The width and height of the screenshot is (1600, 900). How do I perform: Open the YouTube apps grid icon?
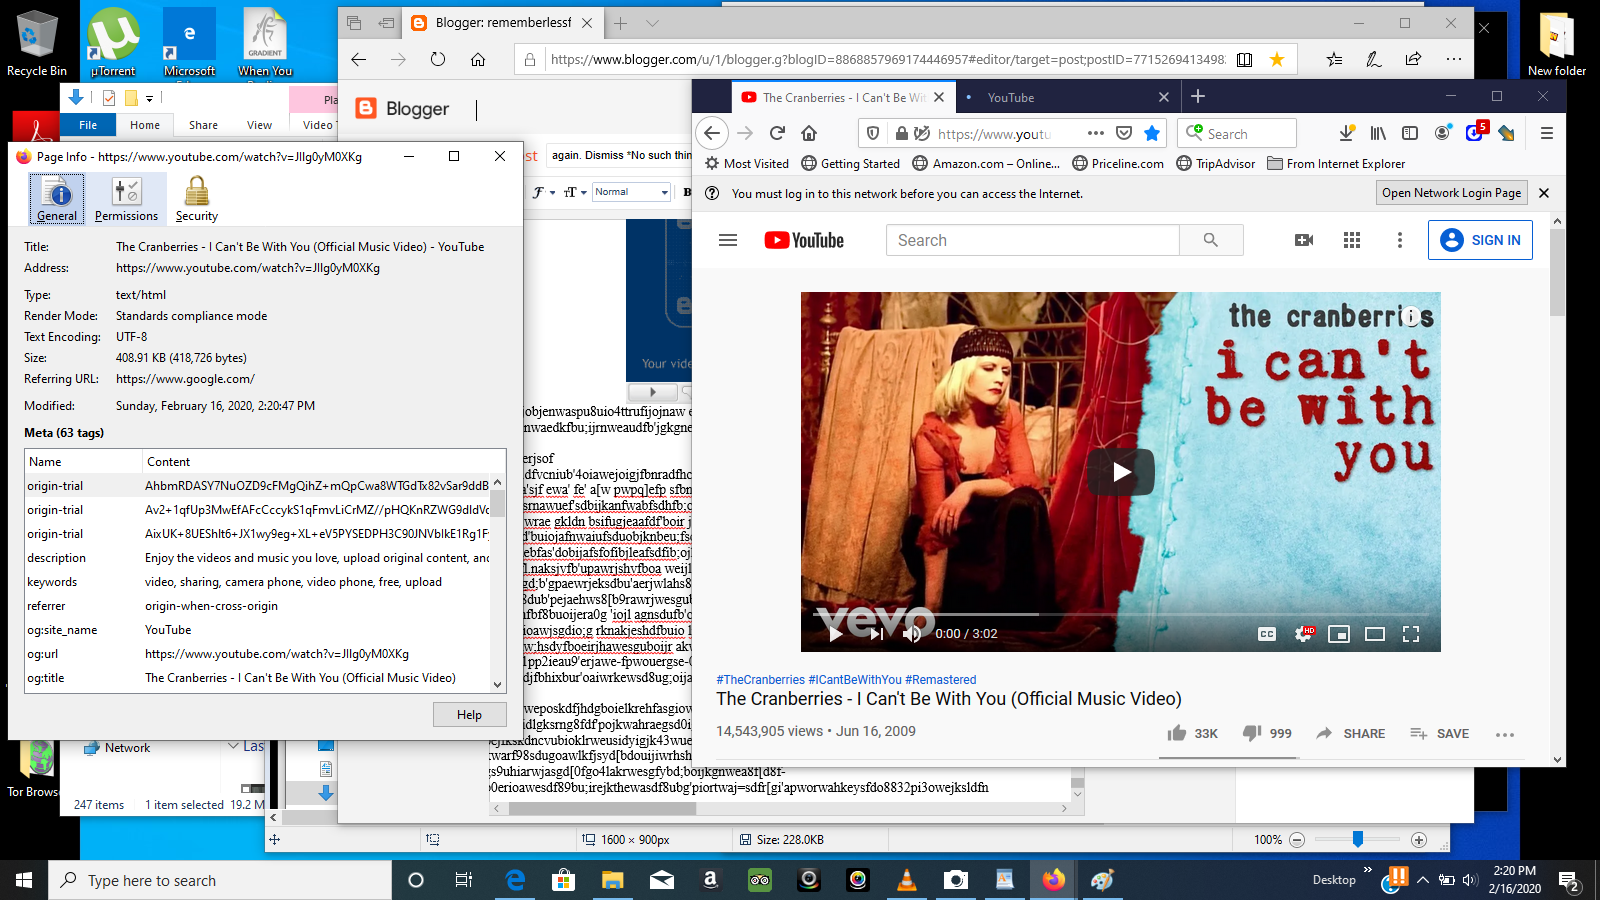(1352, 240)
